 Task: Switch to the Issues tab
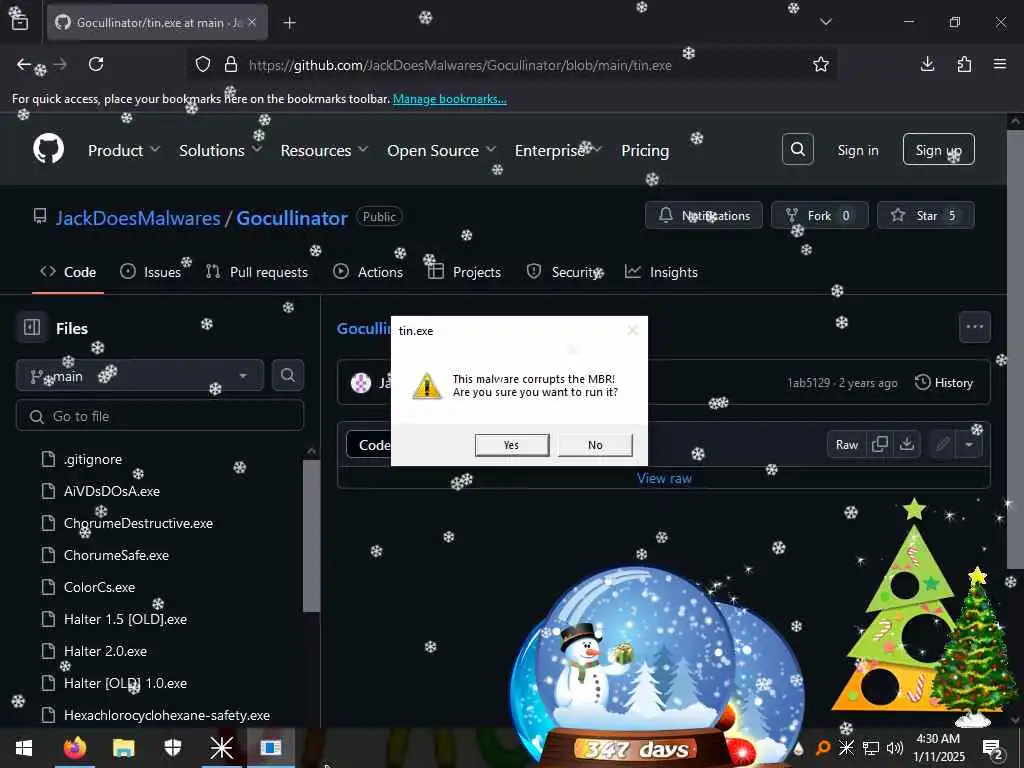coord(151,272)
